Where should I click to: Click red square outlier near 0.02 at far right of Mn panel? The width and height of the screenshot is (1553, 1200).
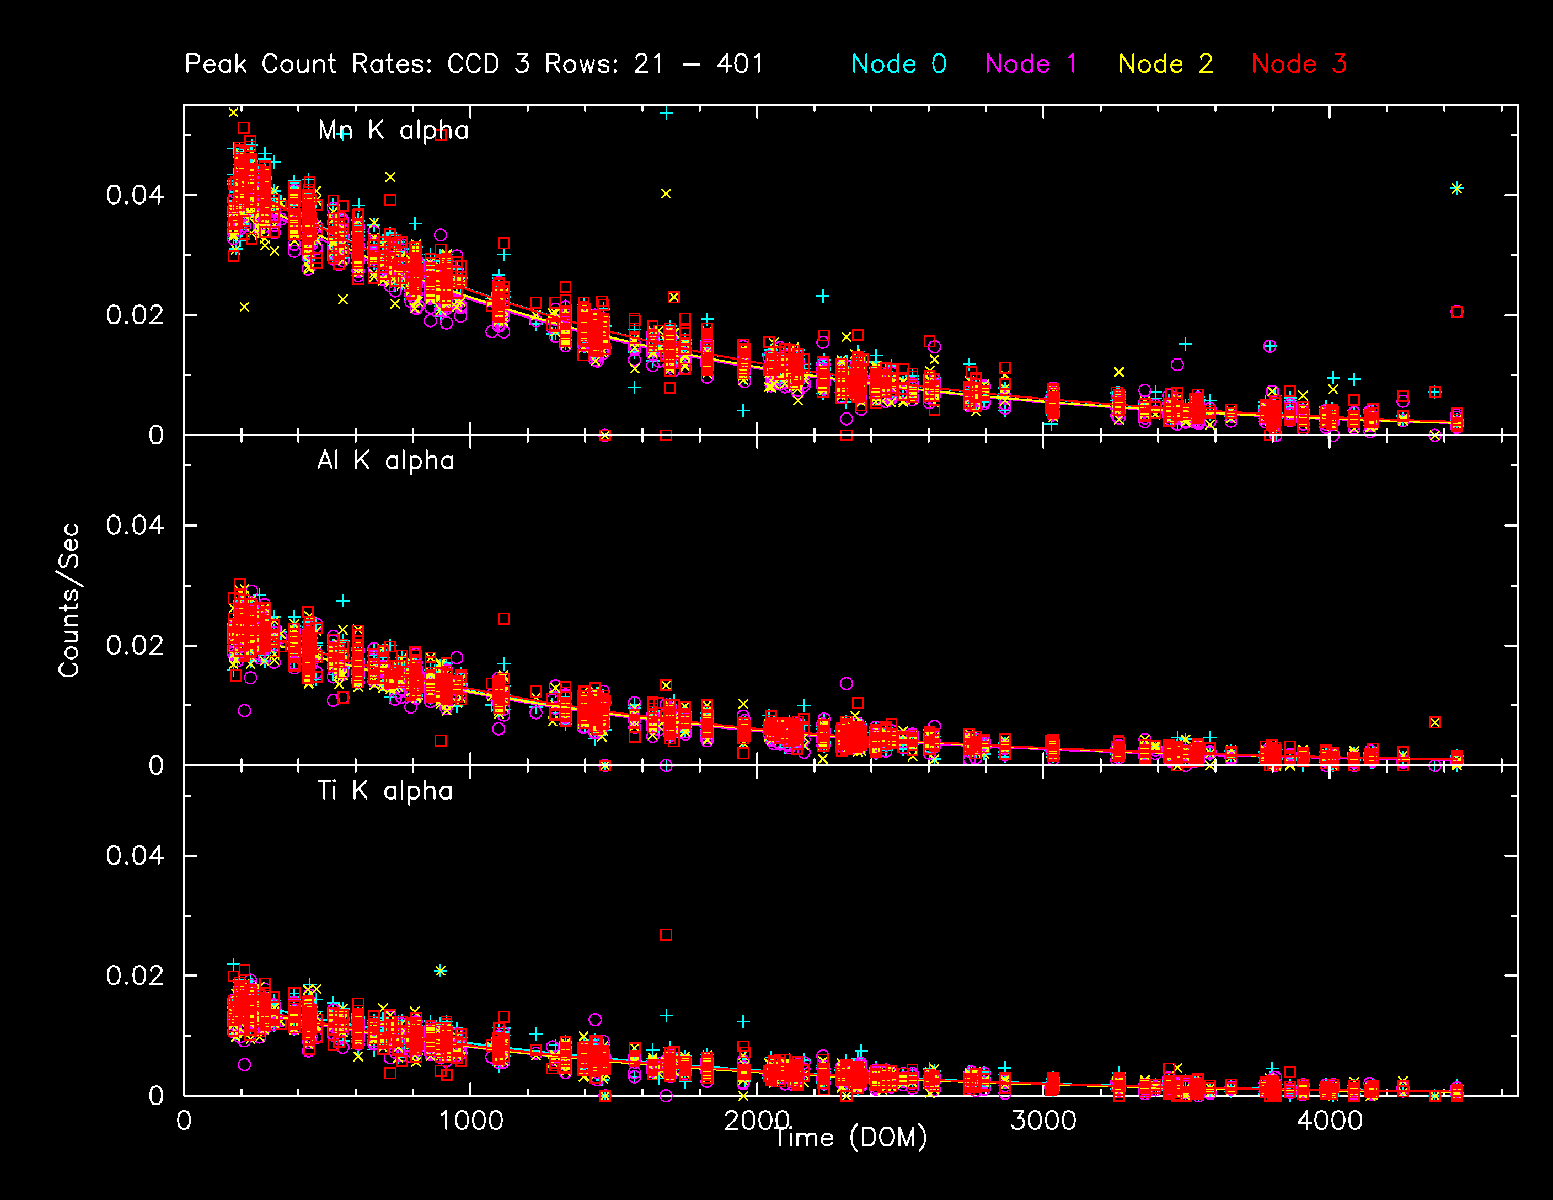1457,312
